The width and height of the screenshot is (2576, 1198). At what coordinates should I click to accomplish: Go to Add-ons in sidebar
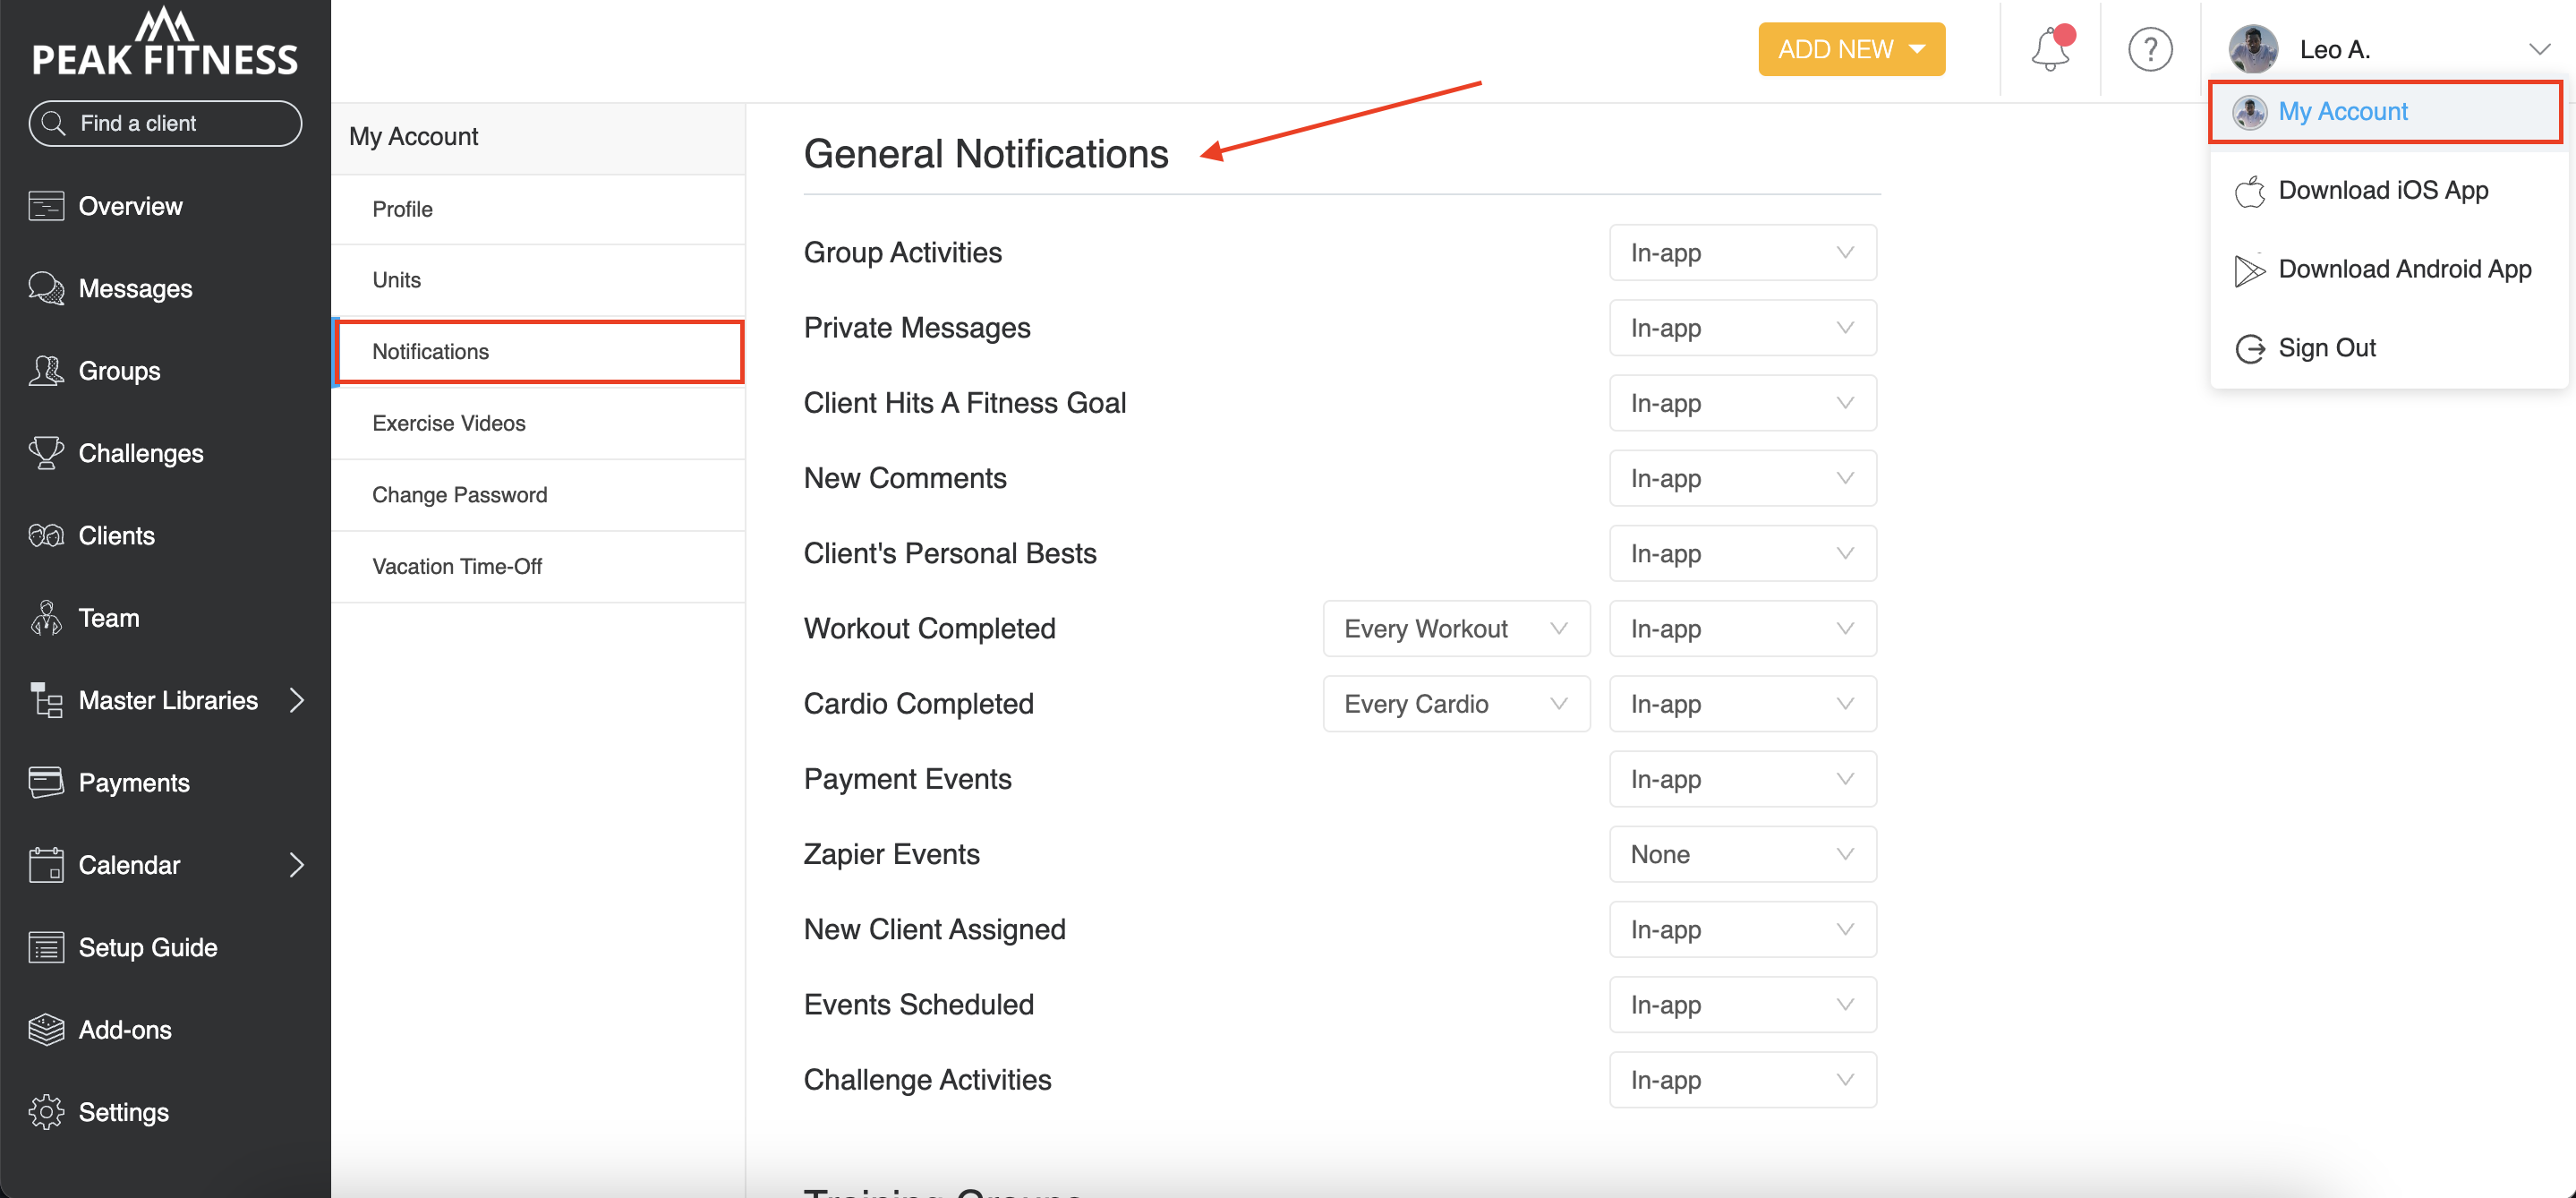[165, 1029]
